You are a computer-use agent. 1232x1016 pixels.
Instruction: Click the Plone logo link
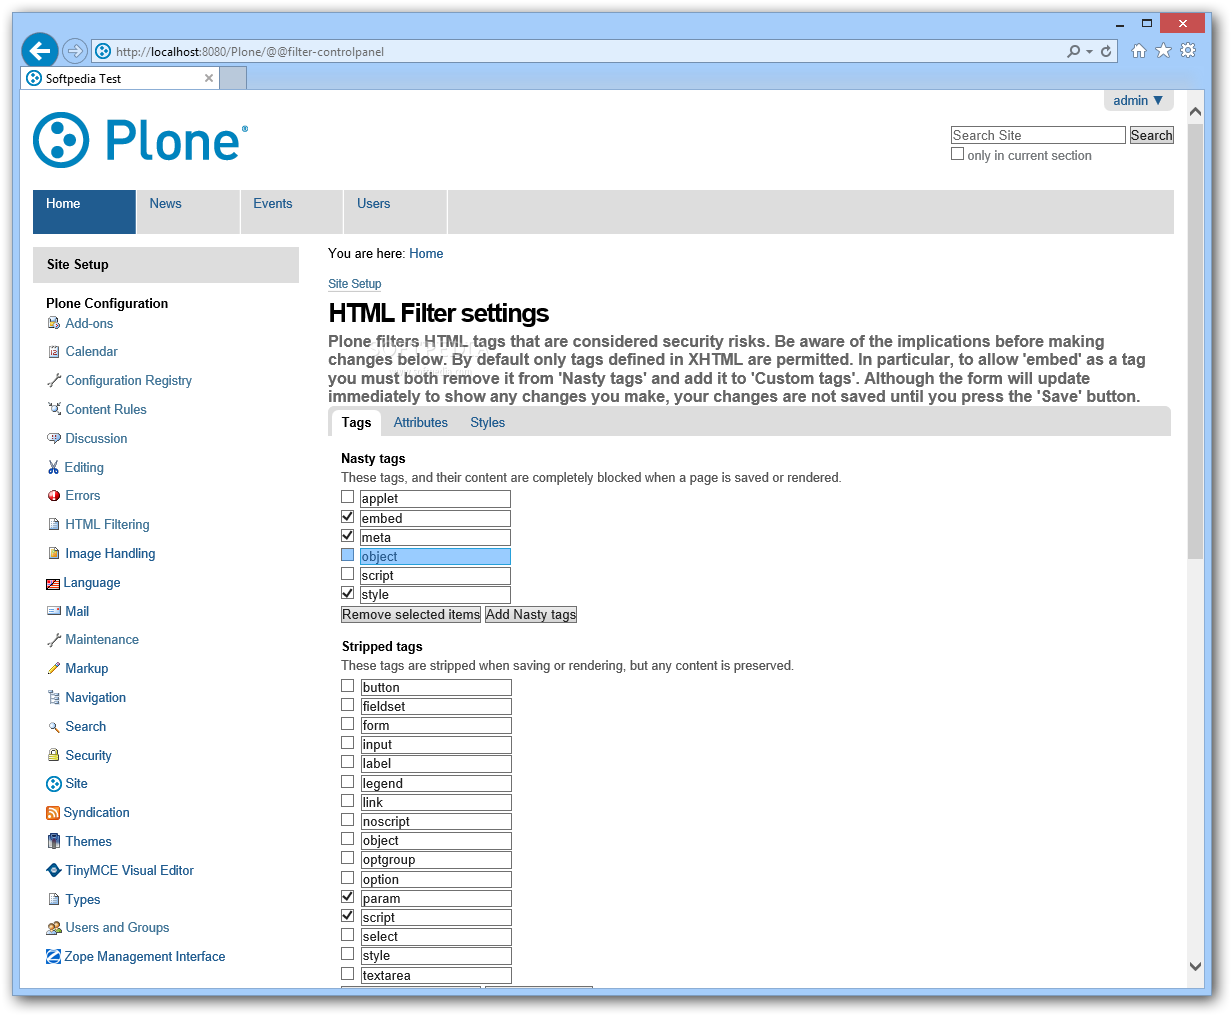click(x=140, y=140)
